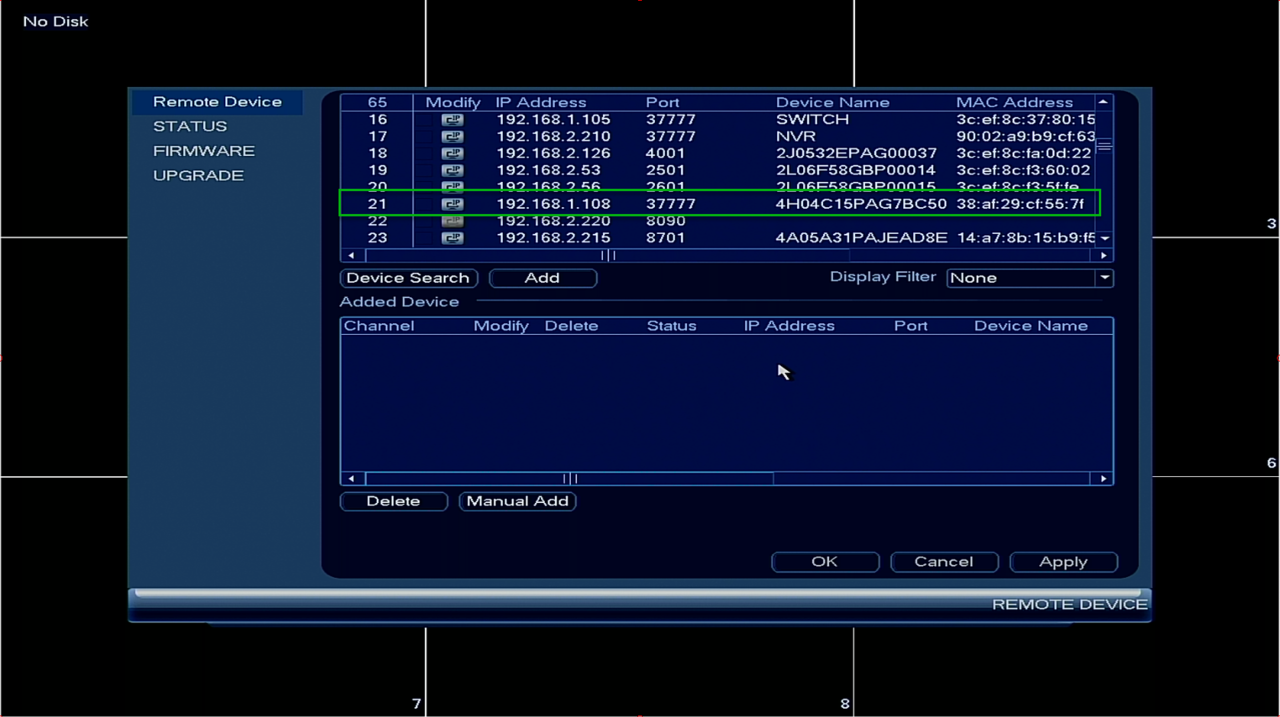Screen dimensions: 1280x717
Task: Click the Modify icon for NVR device
Action: 453,137
